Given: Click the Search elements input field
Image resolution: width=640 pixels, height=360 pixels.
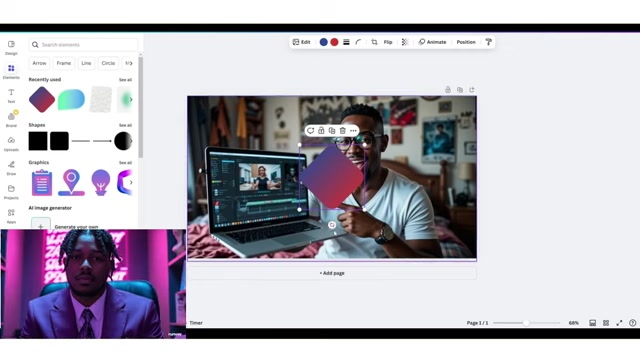Looking at the screenshot, I should point(84,45).
